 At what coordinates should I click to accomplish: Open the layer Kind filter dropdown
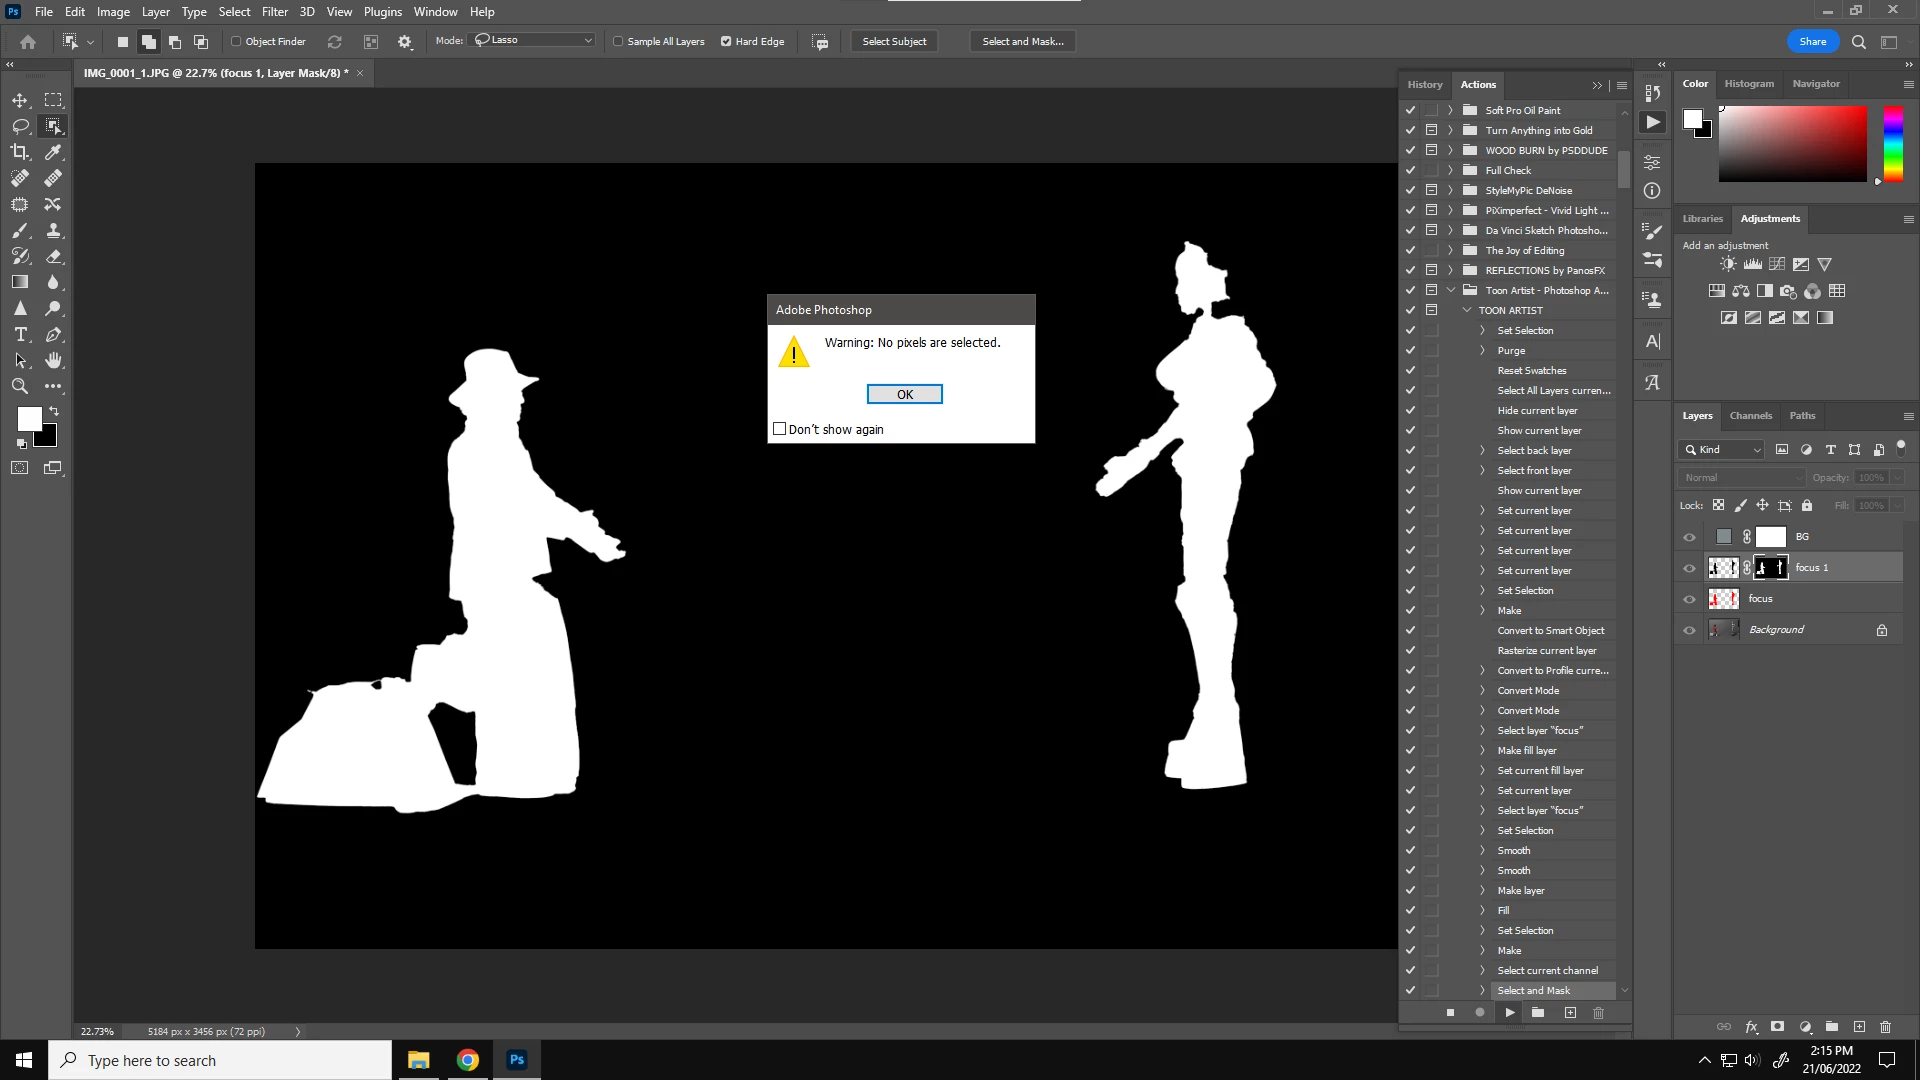[1721, 450]
